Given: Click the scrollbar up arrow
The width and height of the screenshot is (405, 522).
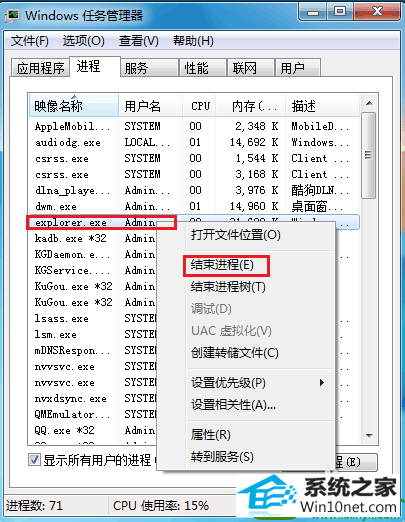Looking at the screenshot, I should coord(369,103).
